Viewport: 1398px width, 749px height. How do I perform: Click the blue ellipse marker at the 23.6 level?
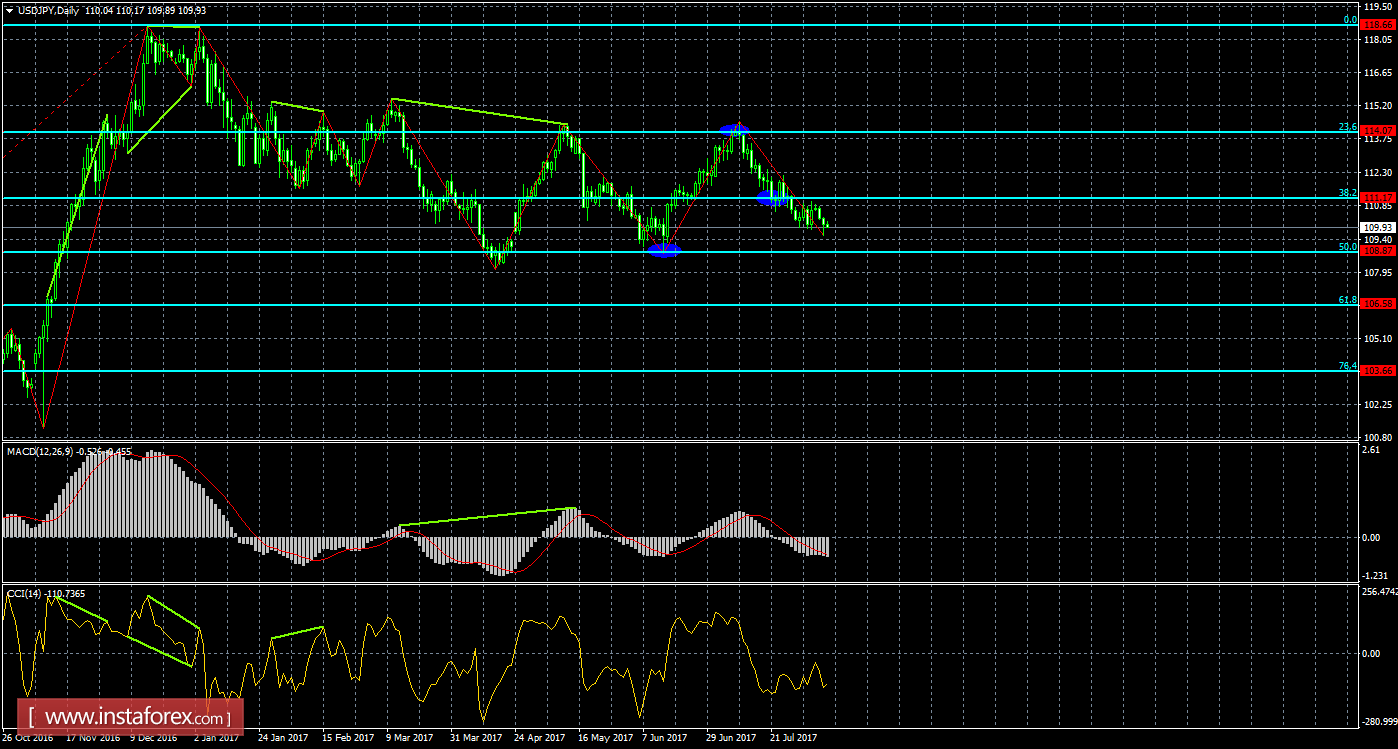(x=734, y=129)
